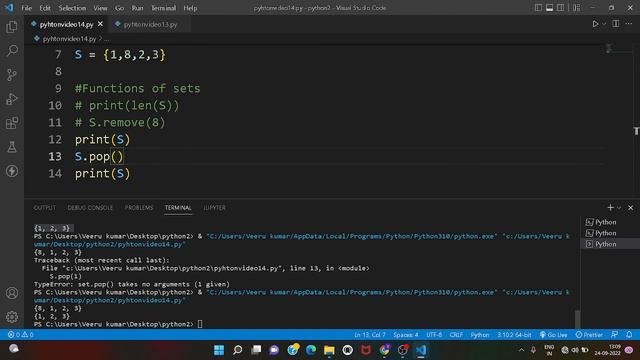Open the Help menu
The height and width of the screenshot is (360, 640).
coord(190,8)
